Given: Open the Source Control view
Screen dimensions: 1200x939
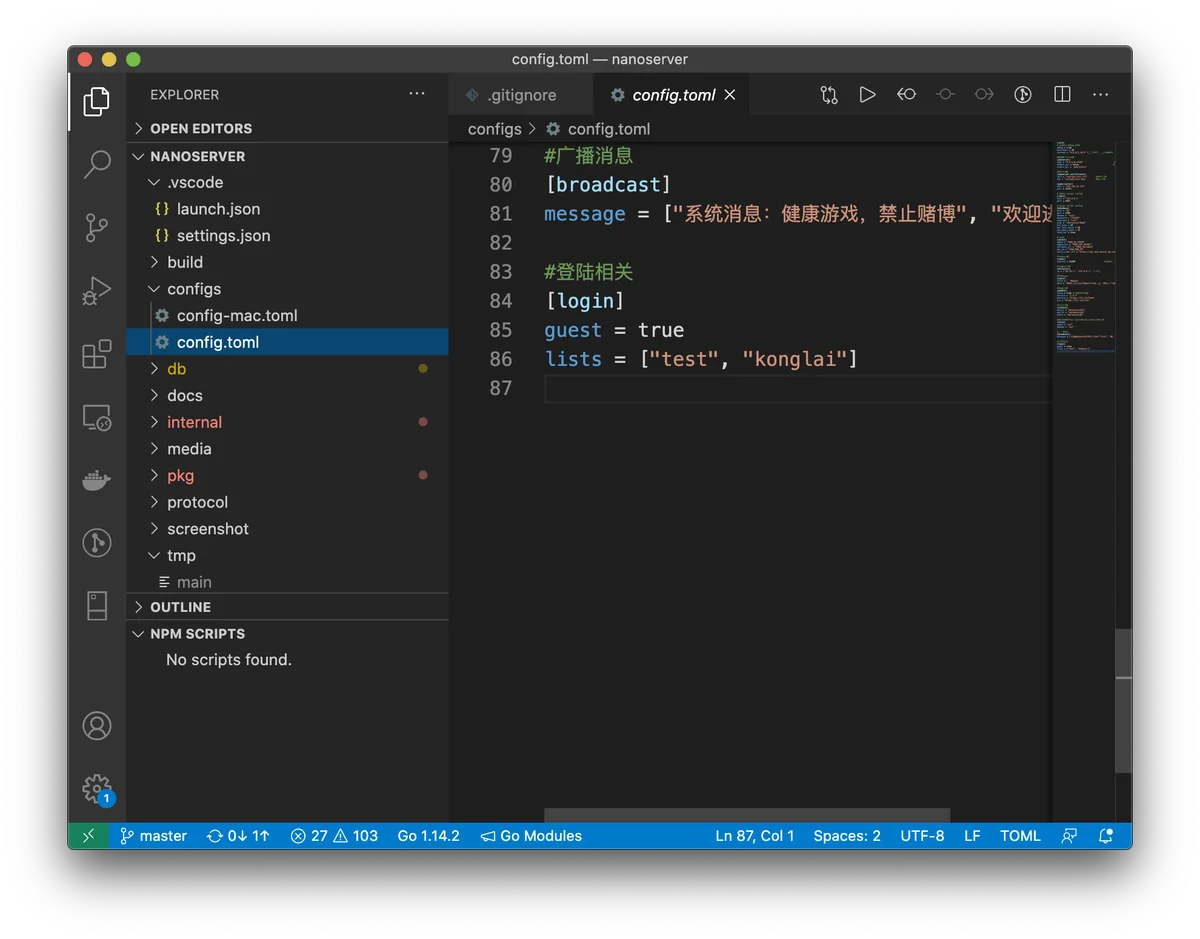Looking at the screenshot, I should (97, 227).
